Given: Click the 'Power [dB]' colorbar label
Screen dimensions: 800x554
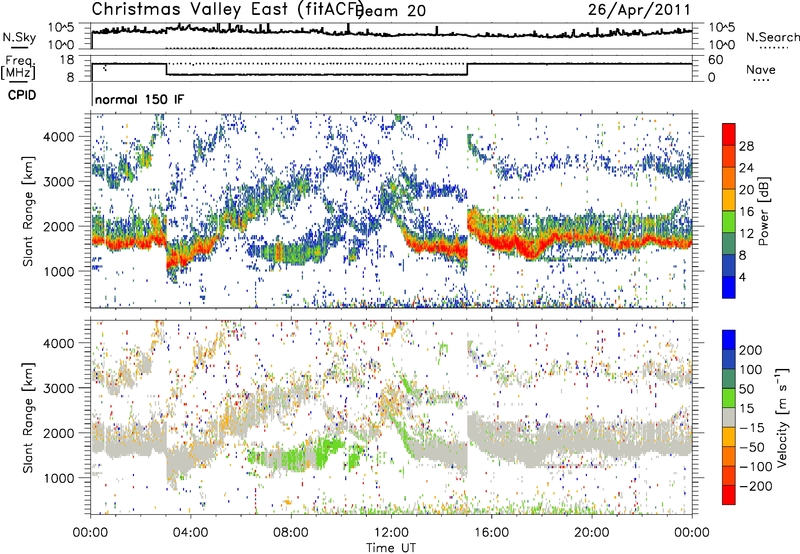Looking at the screenshot, I should pyautogui.click(x=763, y=211).
